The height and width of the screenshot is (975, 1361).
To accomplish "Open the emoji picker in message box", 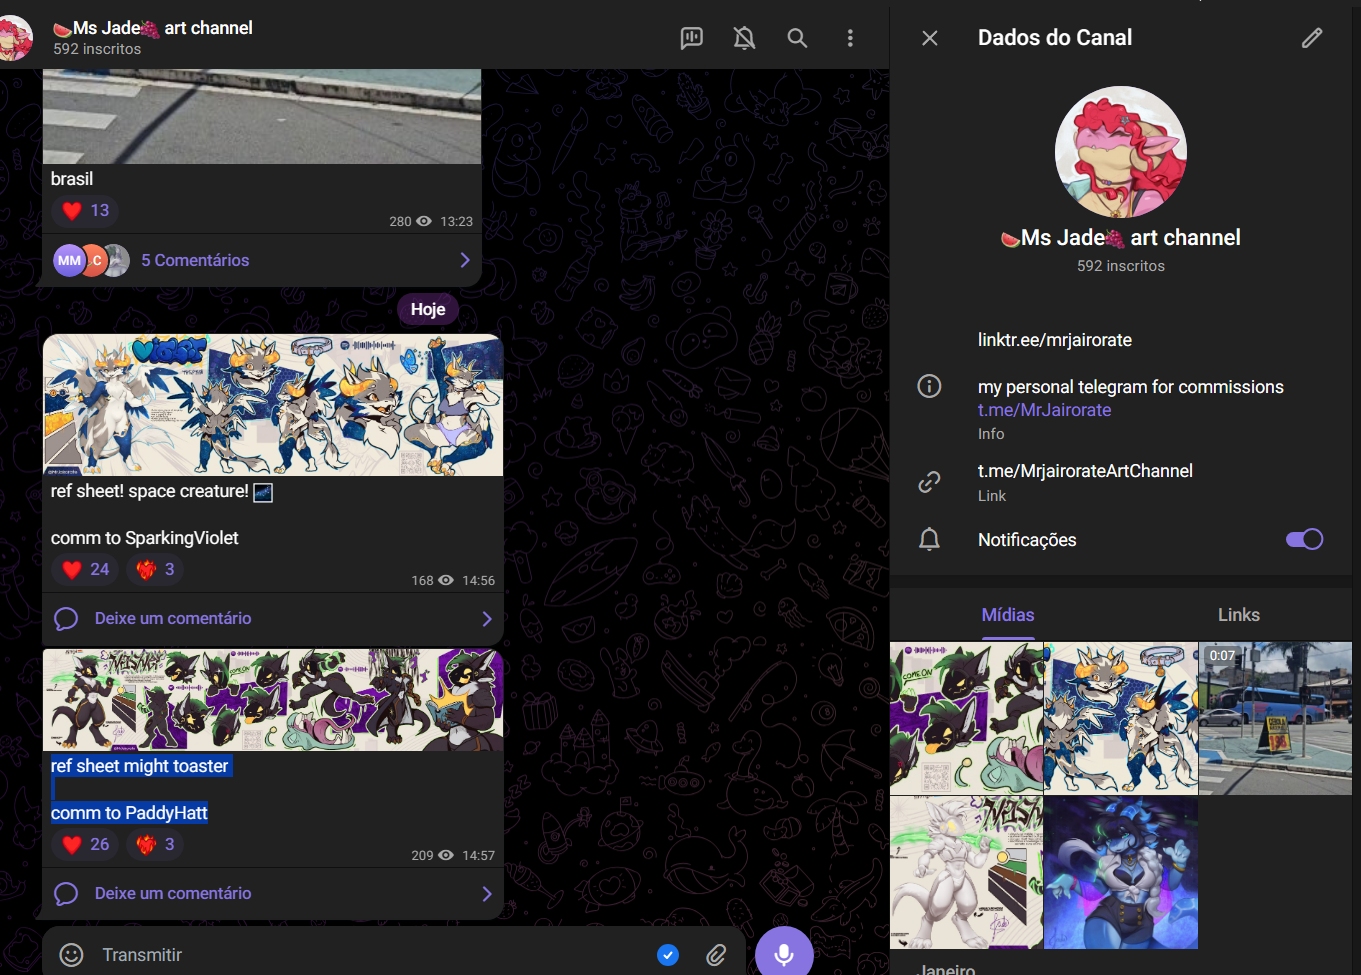I will 72,955.
